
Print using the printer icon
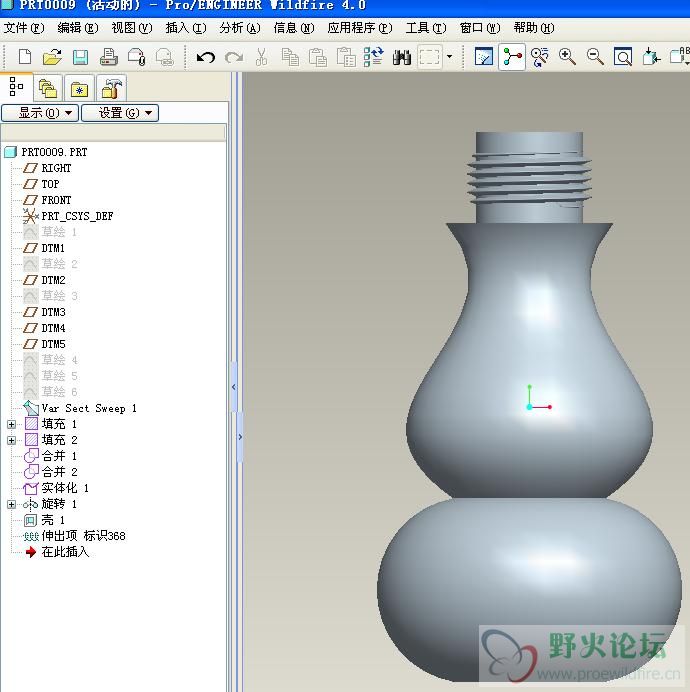coord(109,57)
